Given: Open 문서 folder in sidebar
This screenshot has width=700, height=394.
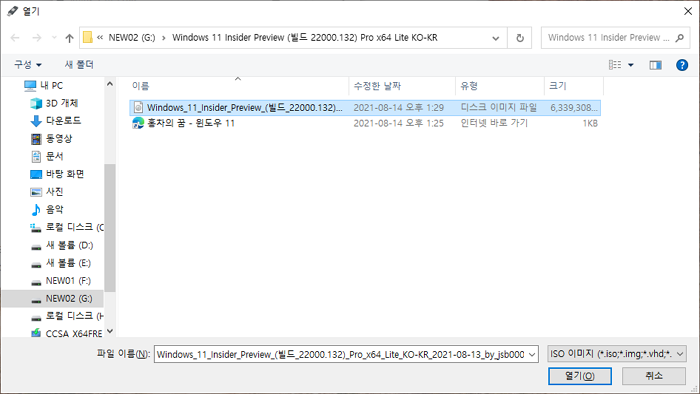Looking at the screenshot, I should click(47, 156).
